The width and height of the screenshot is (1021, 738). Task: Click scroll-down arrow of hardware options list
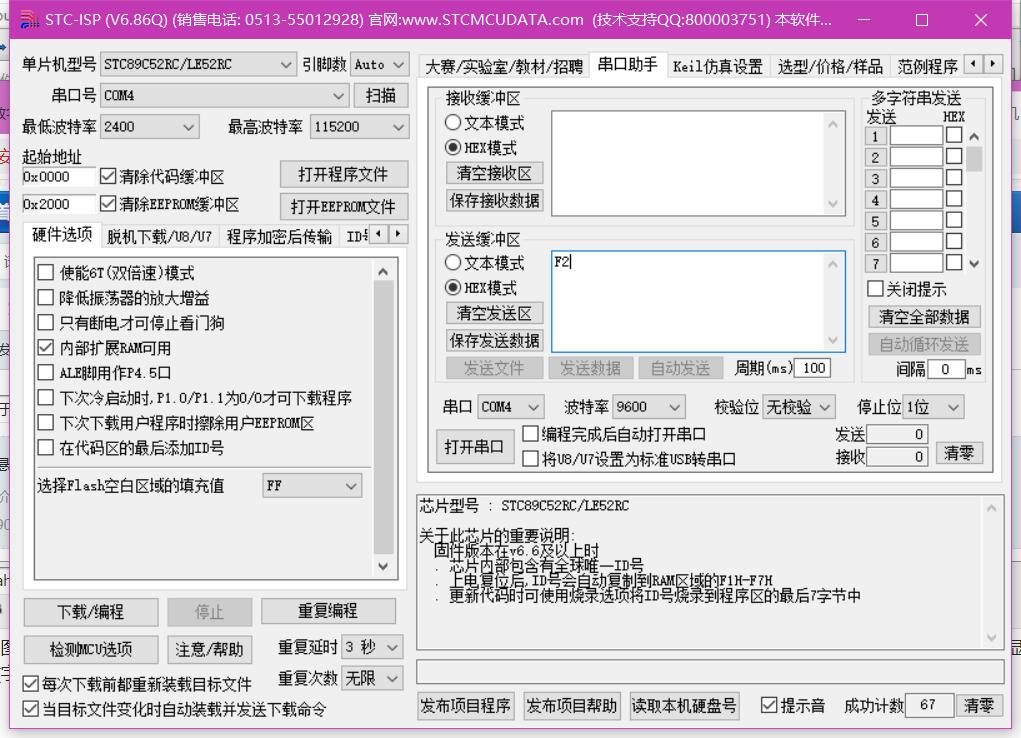coord(383,565)
